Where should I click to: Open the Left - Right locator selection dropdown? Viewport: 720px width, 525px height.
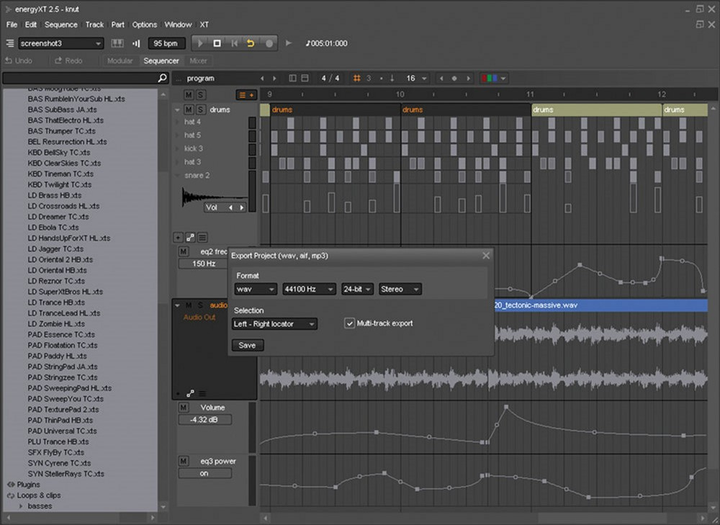(x=275, y=324)
